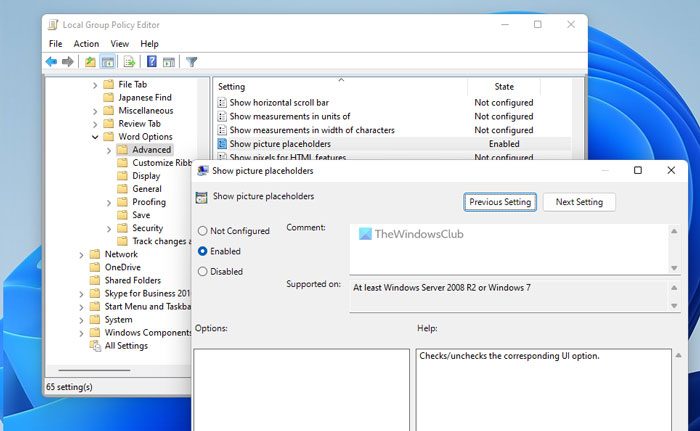
Task: Click the Show horizontal scroll bar policy icon
Action: pos(222,103)
